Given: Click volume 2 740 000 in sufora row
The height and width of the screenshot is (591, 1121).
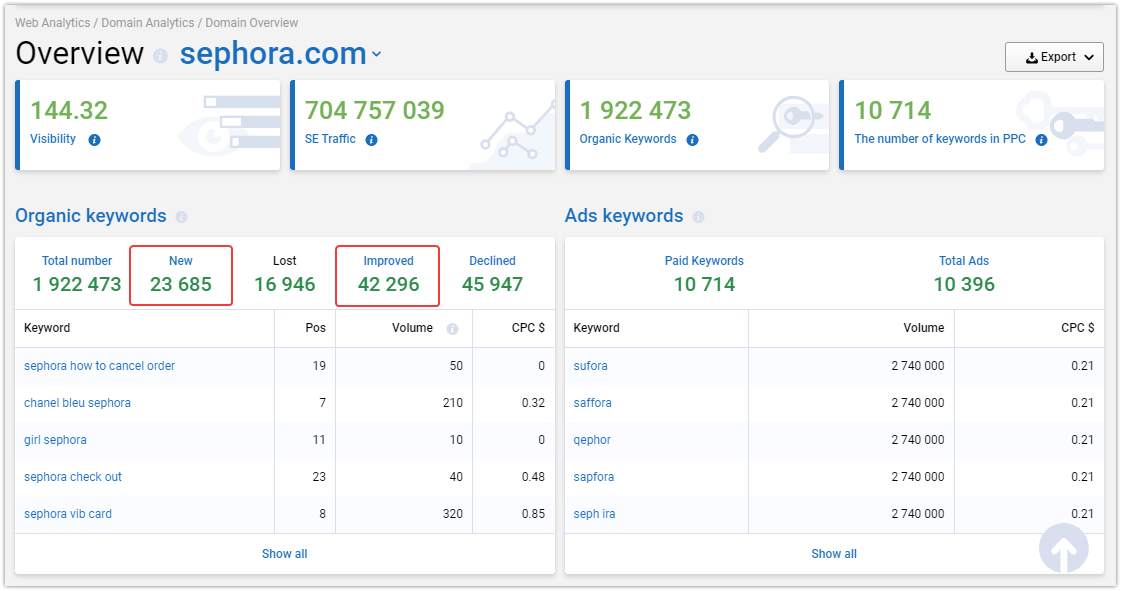Looking at the screenshot, I should 918,366.
